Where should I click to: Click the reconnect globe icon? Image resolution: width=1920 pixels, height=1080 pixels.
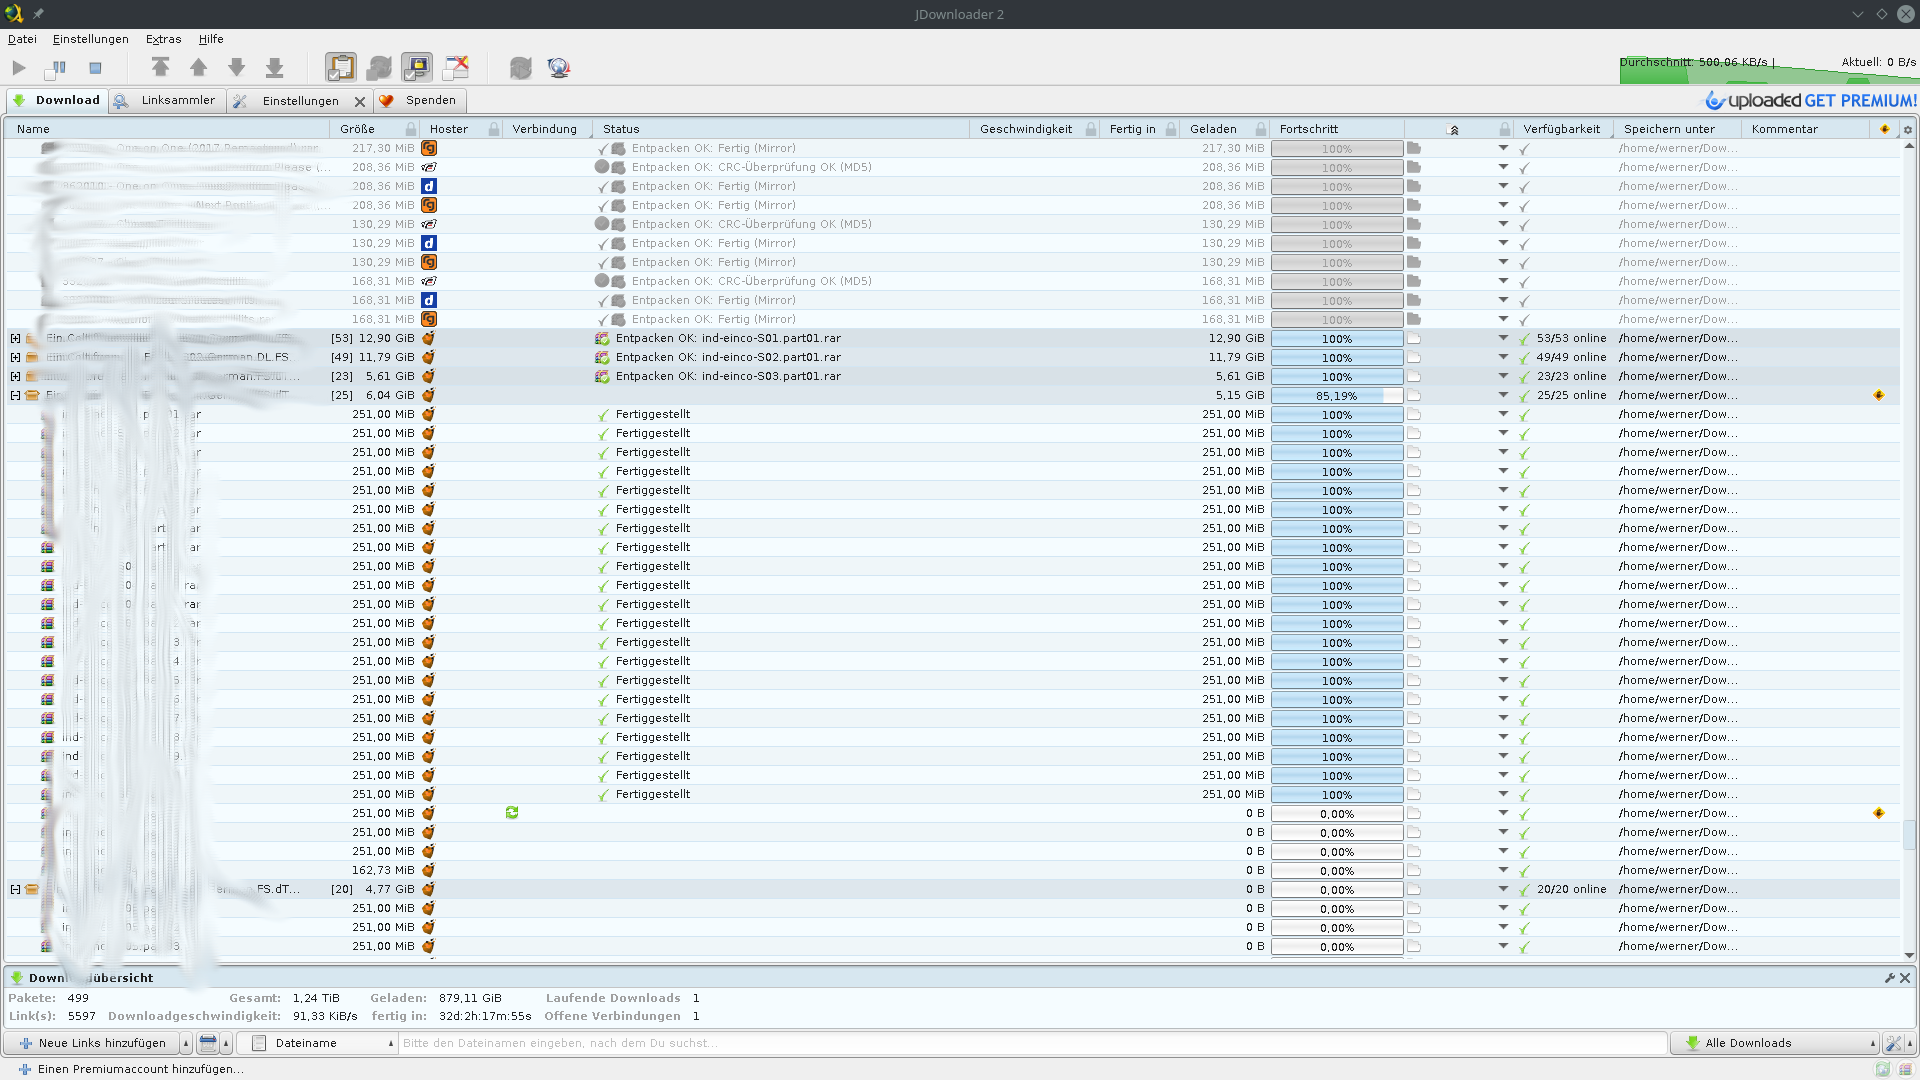point(558,68)
